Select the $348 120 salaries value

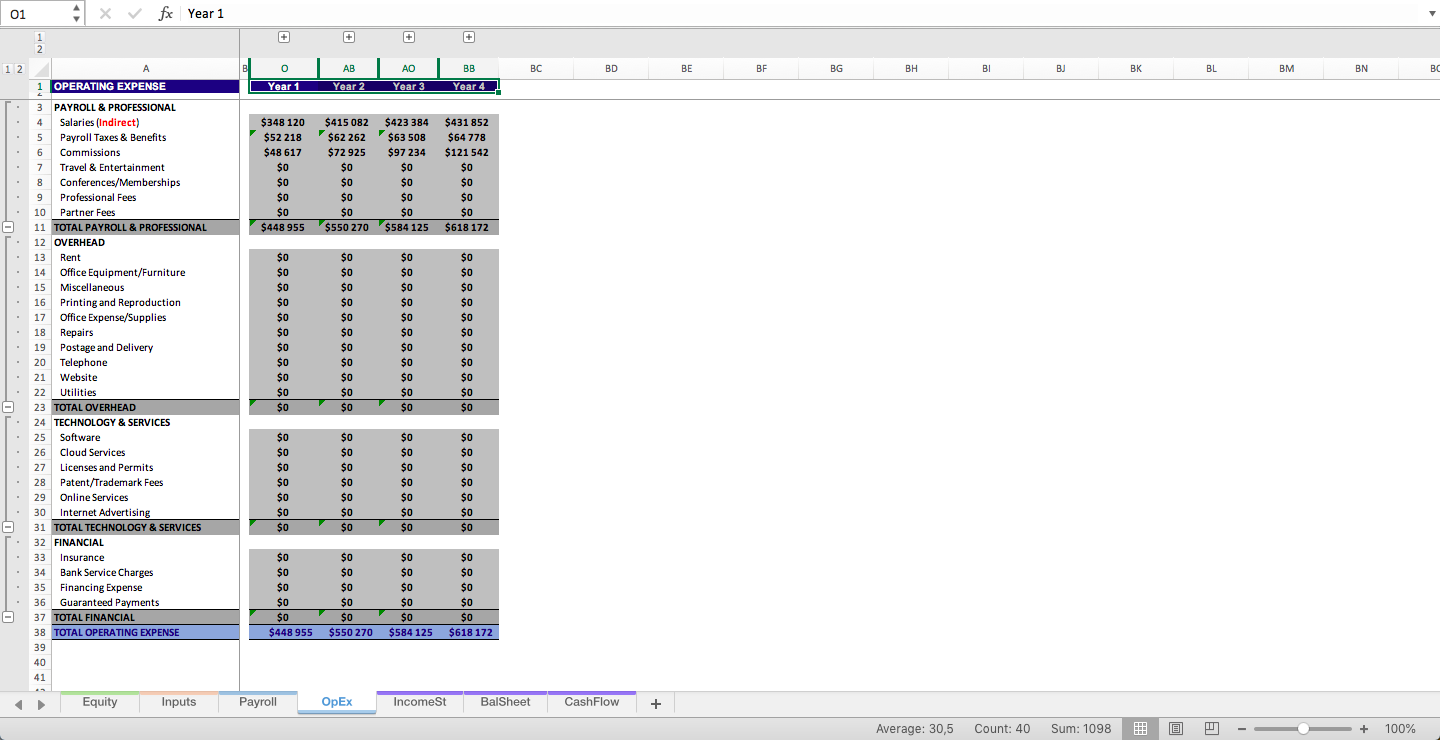(284, 122)
